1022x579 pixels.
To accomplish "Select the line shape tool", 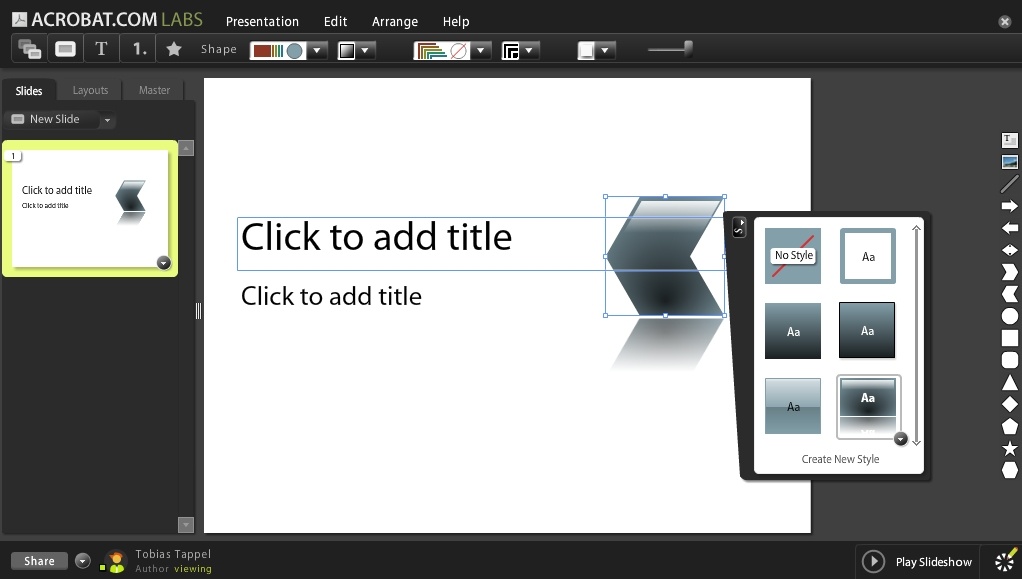I will point(1010,184).
